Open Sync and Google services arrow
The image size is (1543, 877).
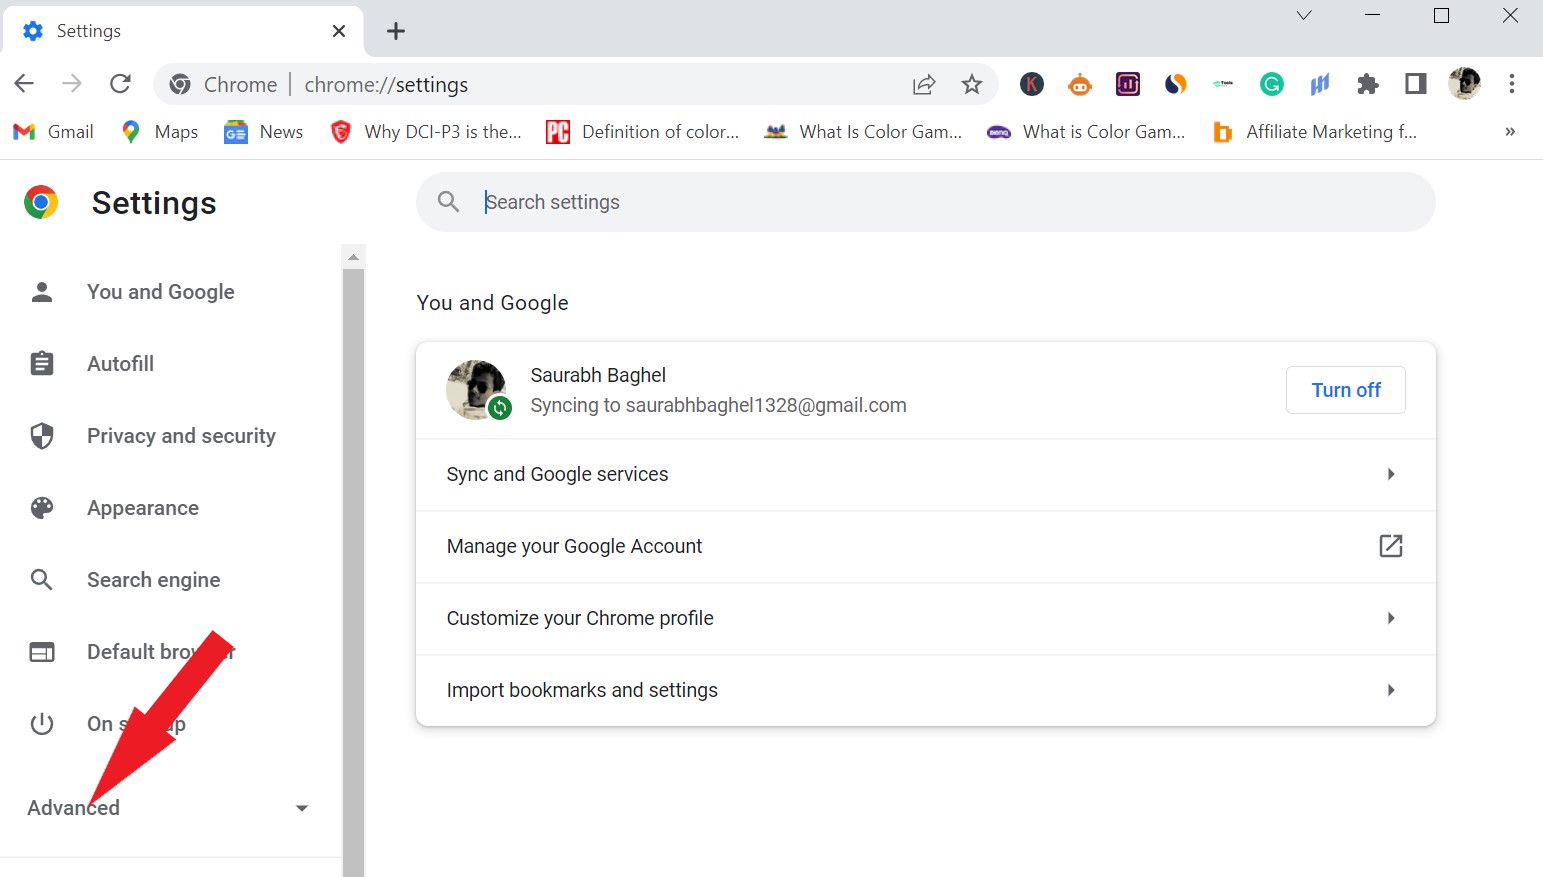pos(1390,474)
